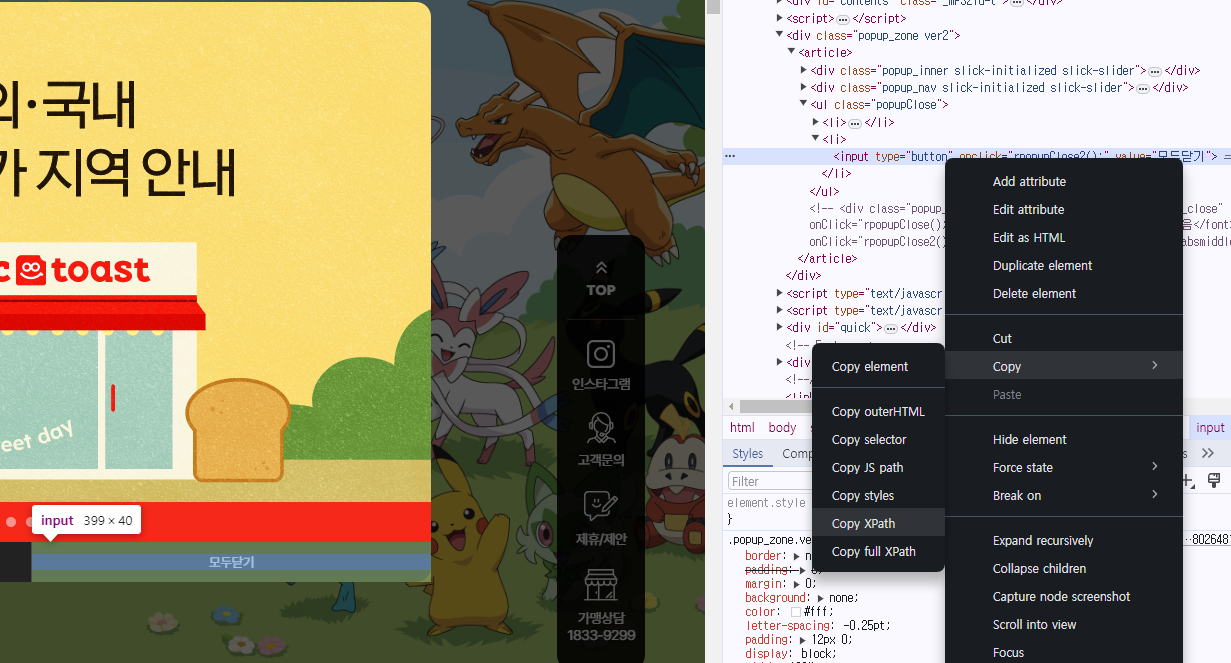Expand the background CSS property triangle
Viewport: 1231px width, 663px height.
(x=822, y=598)
